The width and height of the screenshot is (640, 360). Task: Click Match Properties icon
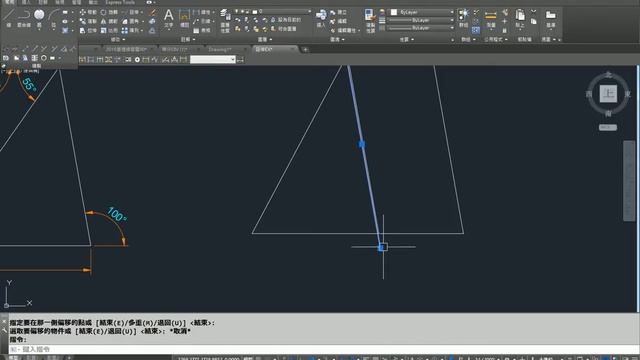pyautogui.click(x=370, y=20)
